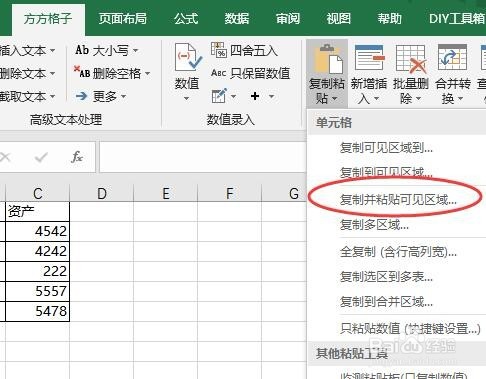Click the cell containing 4542

click(x=38, y=231)
